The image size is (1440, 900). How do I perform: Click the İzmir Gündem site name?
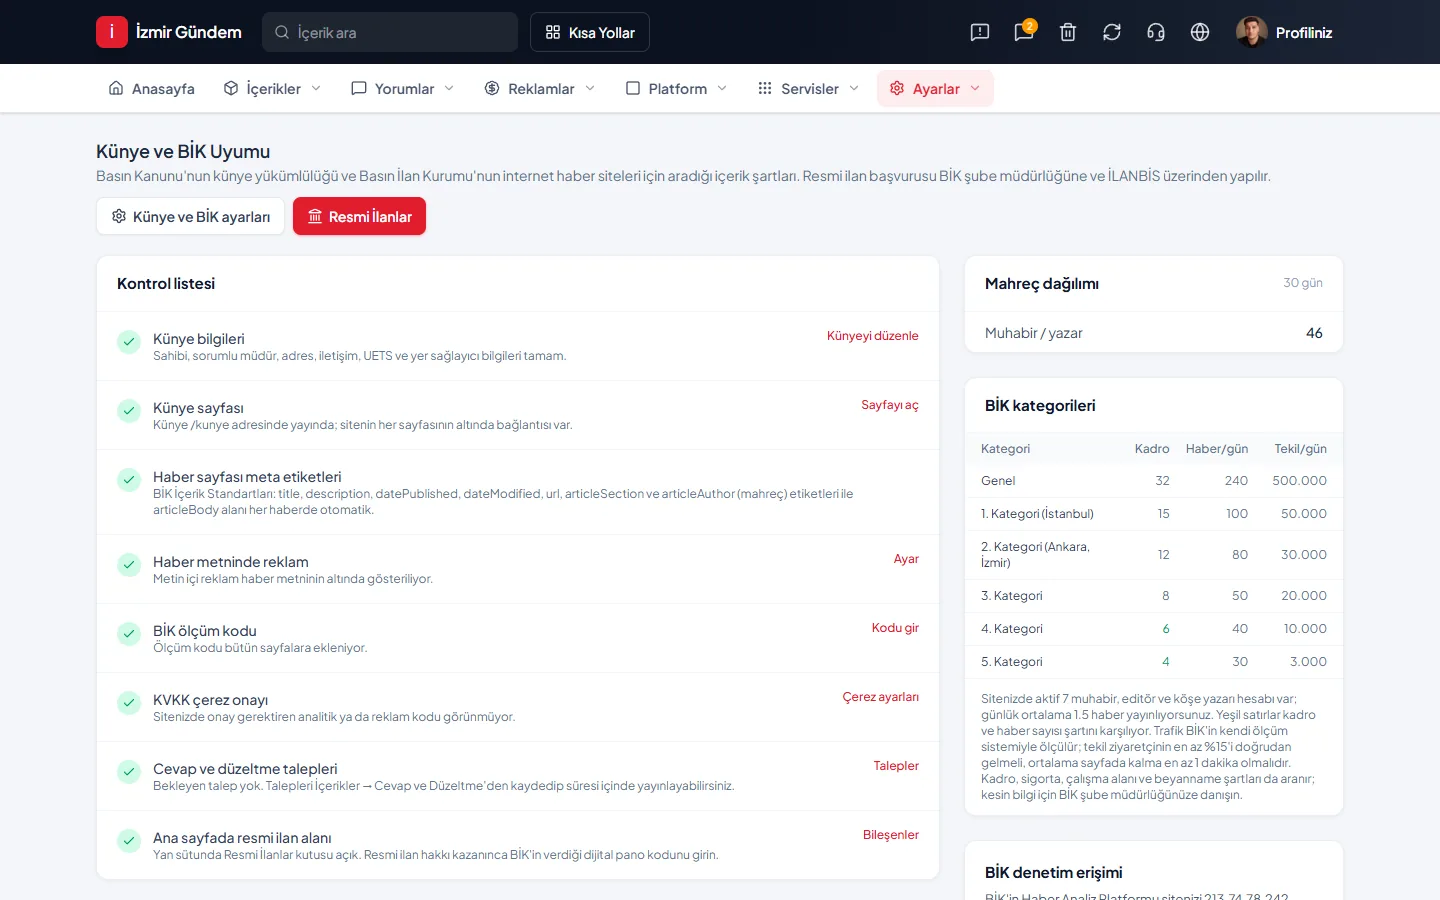[189, 32]
